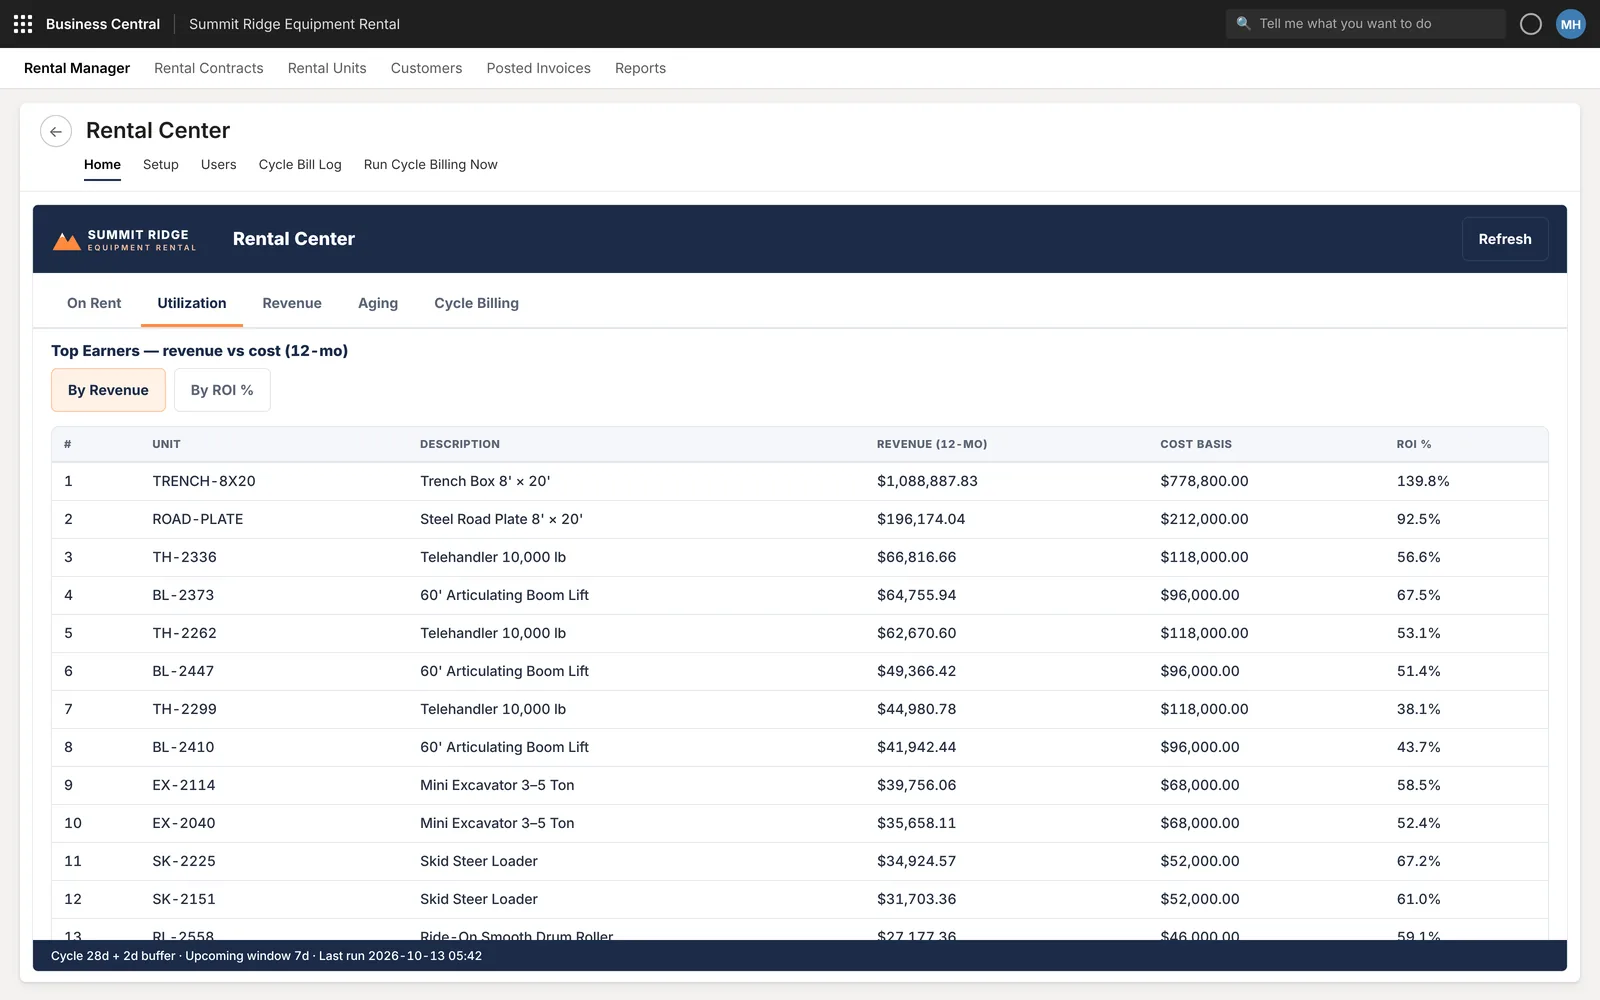Switch to the Setup tab
The width and height of the screenshot is (1600, 1000).
[x=161, y=165]
